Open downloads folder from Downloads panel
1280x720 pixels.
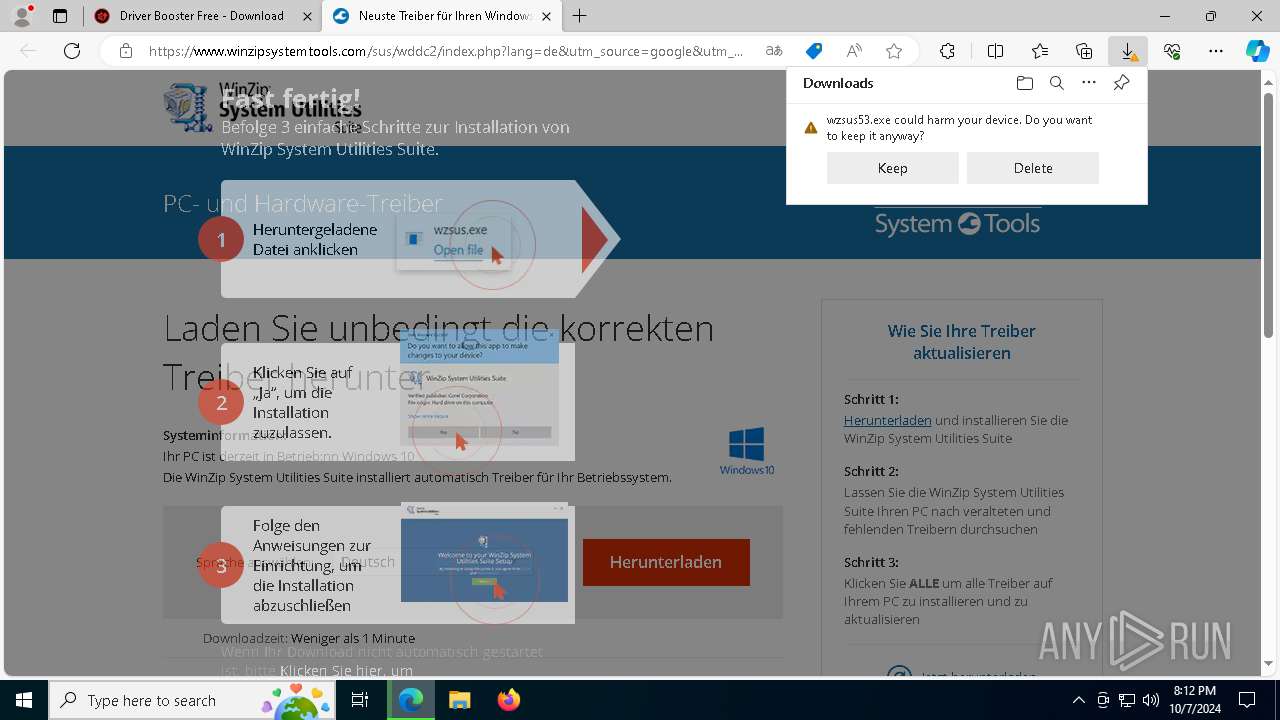coord(1024,83)
